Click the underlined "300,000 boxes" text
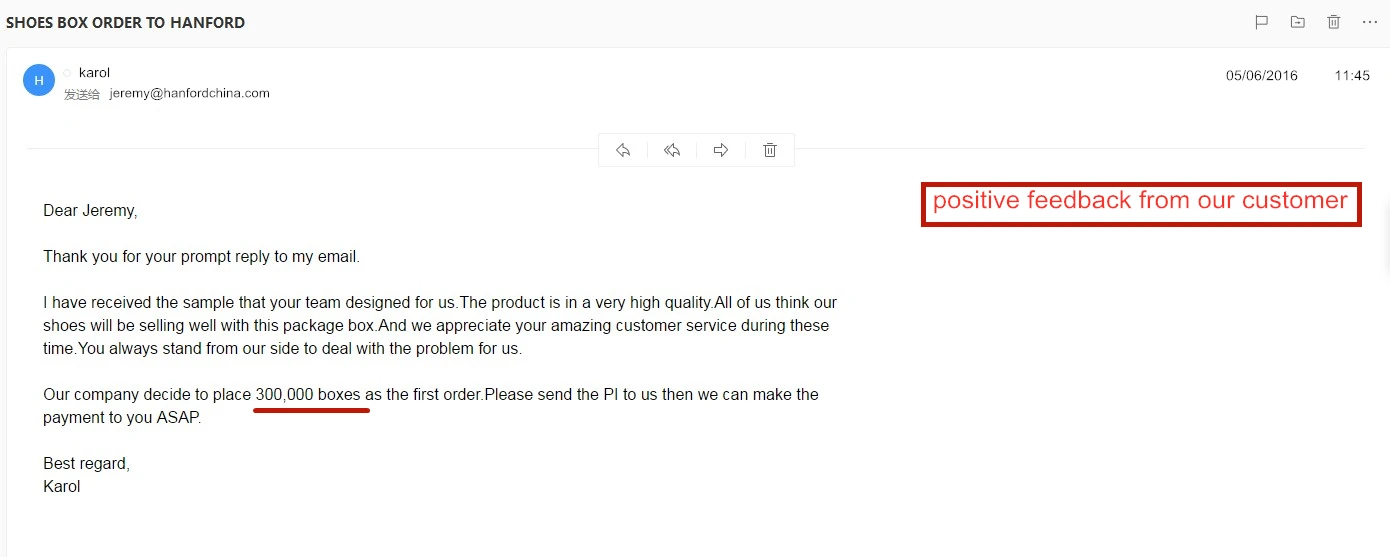 [308, 395]
